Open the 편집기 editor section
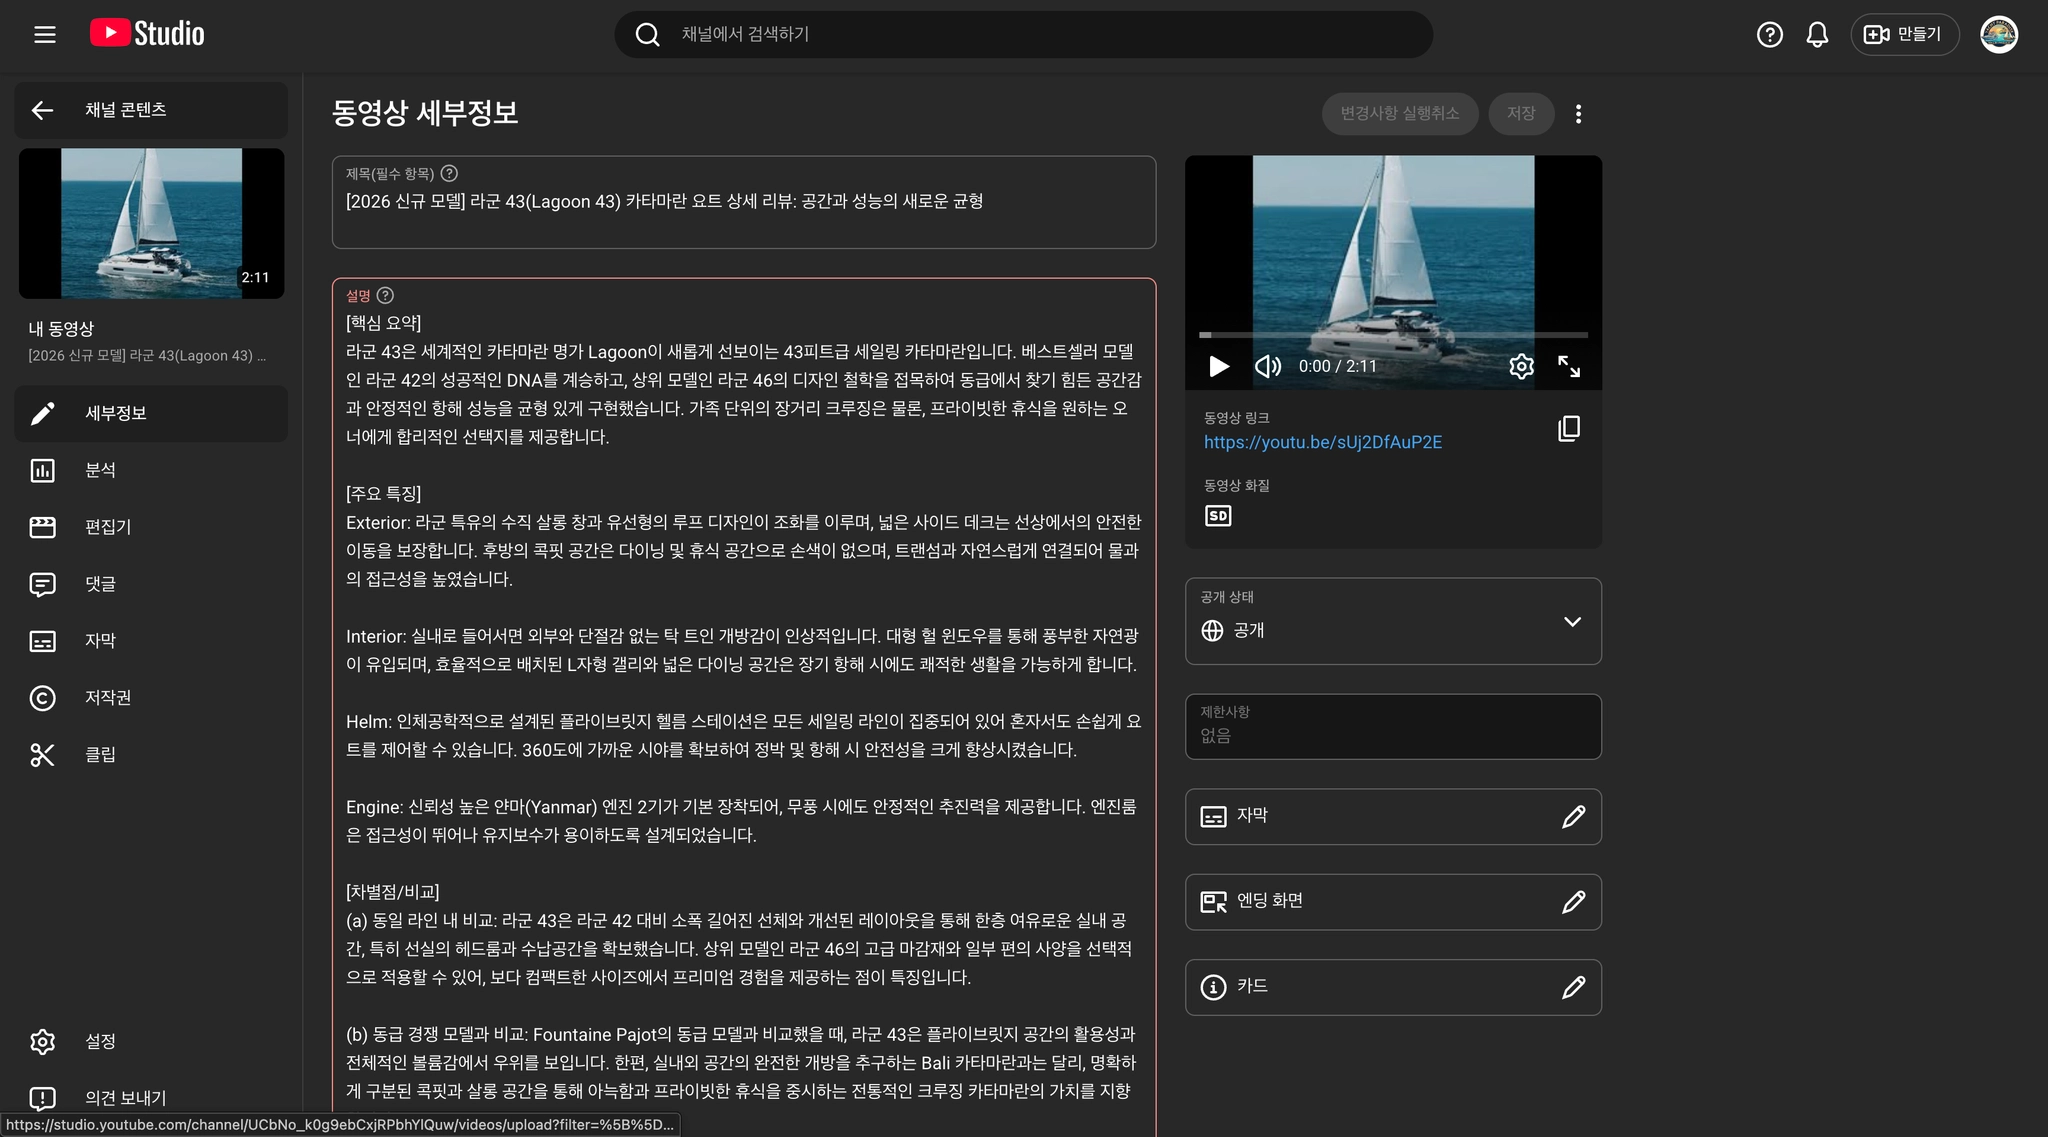This screenshot has width=2048, height=1137. pyautogui.click(x=107, y=527)
